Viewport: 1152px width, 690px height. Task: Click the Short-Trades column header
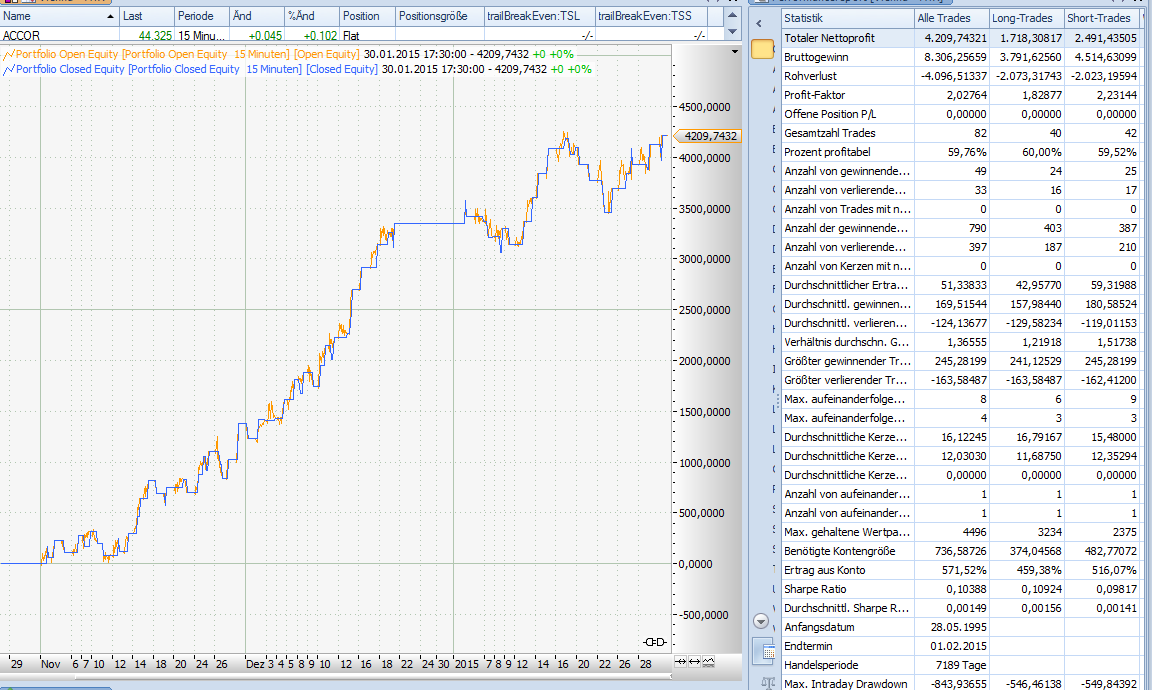pyautogui.click(x=1099, y=18)
